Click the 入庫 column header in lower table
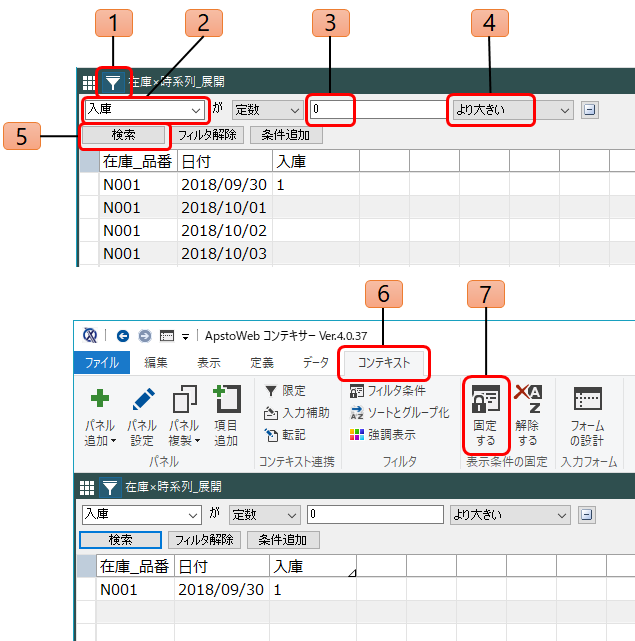 [313, 567]
